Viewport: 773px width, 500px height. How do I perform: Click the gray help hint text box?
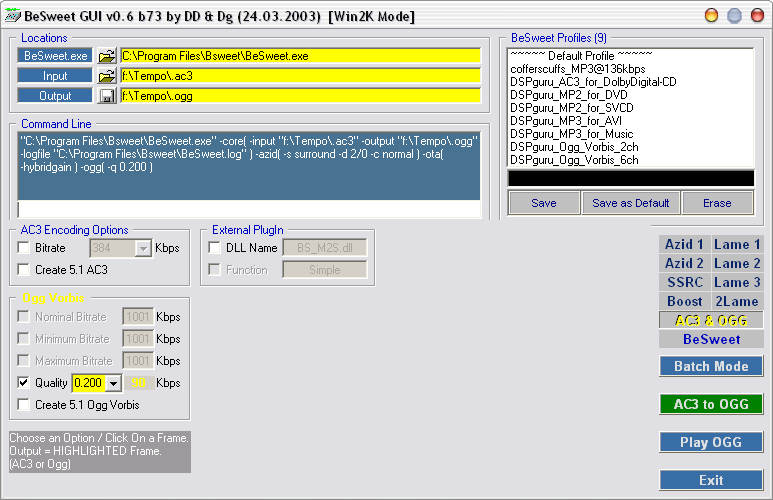(x=100, y=452)
